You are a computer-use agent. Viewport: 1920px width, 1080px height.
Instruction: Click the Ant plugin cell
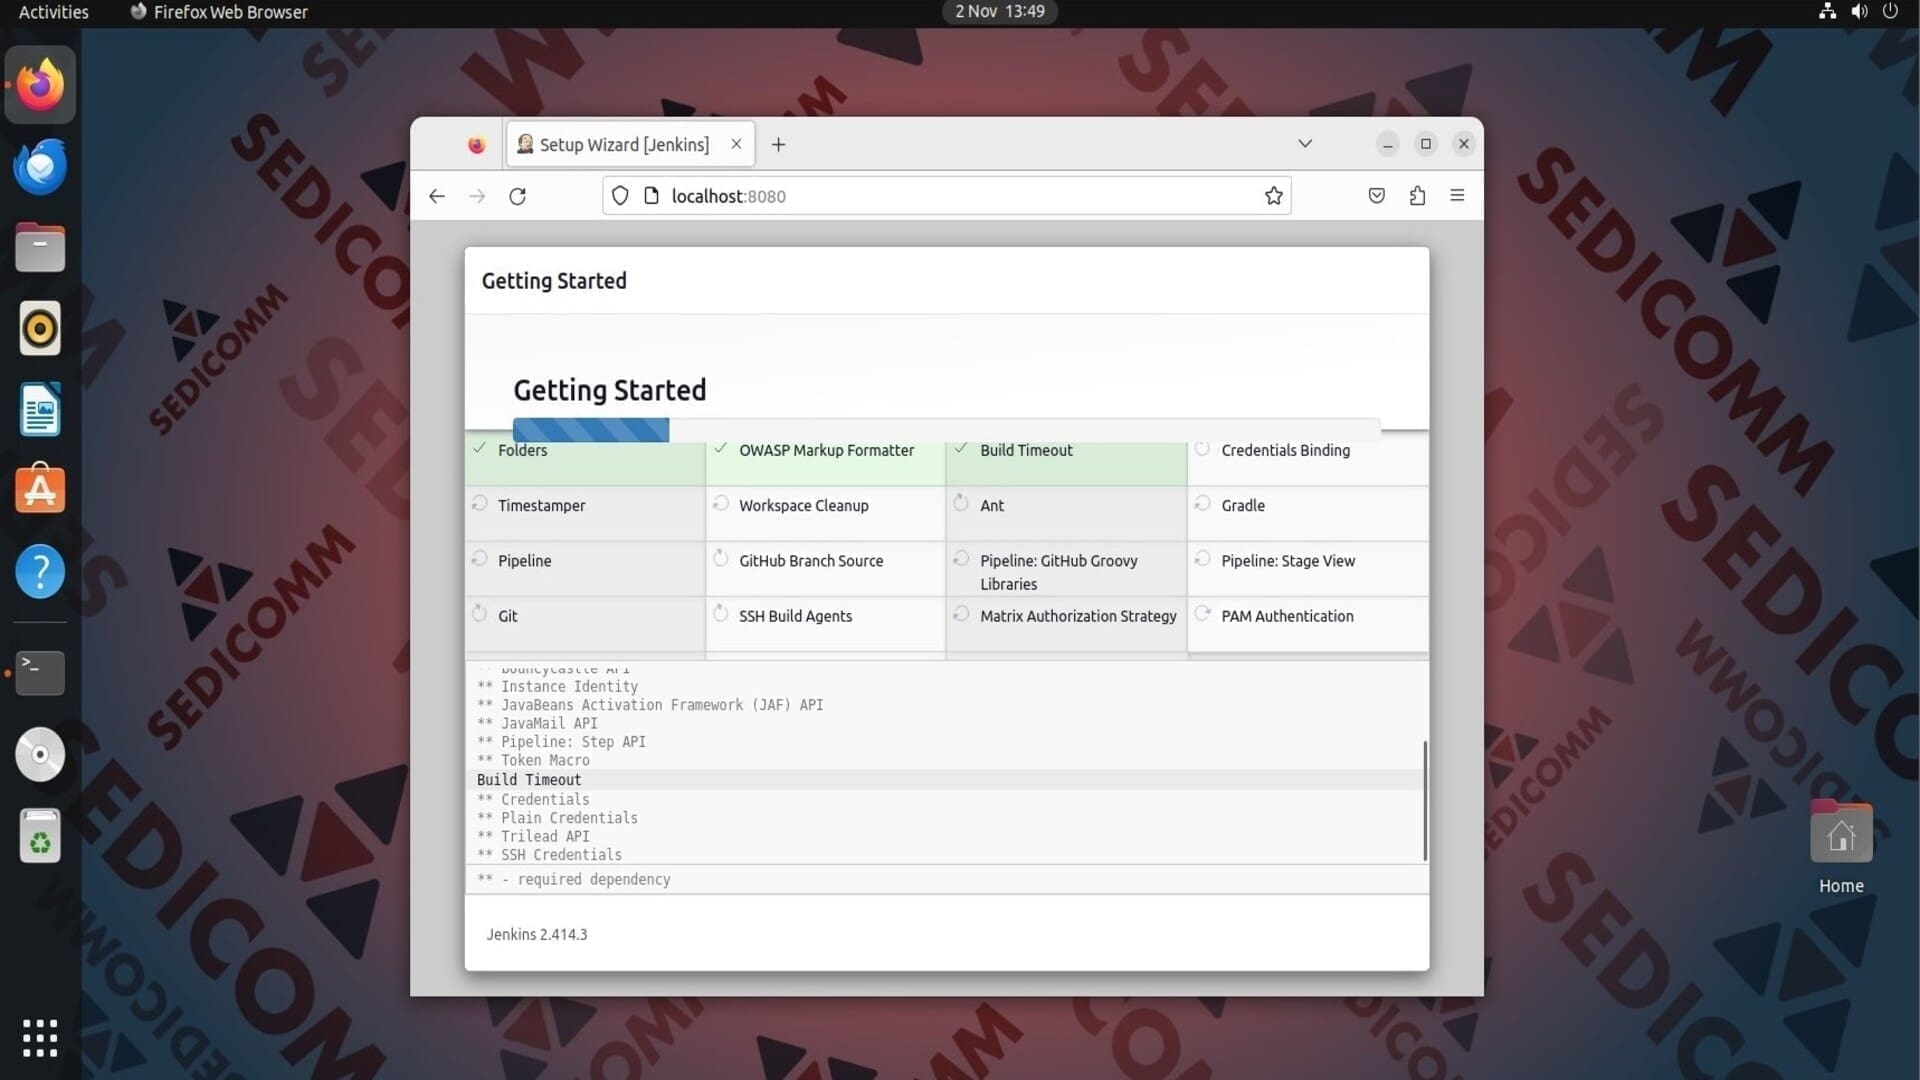pyautogui.click(x=1067, y=514)
